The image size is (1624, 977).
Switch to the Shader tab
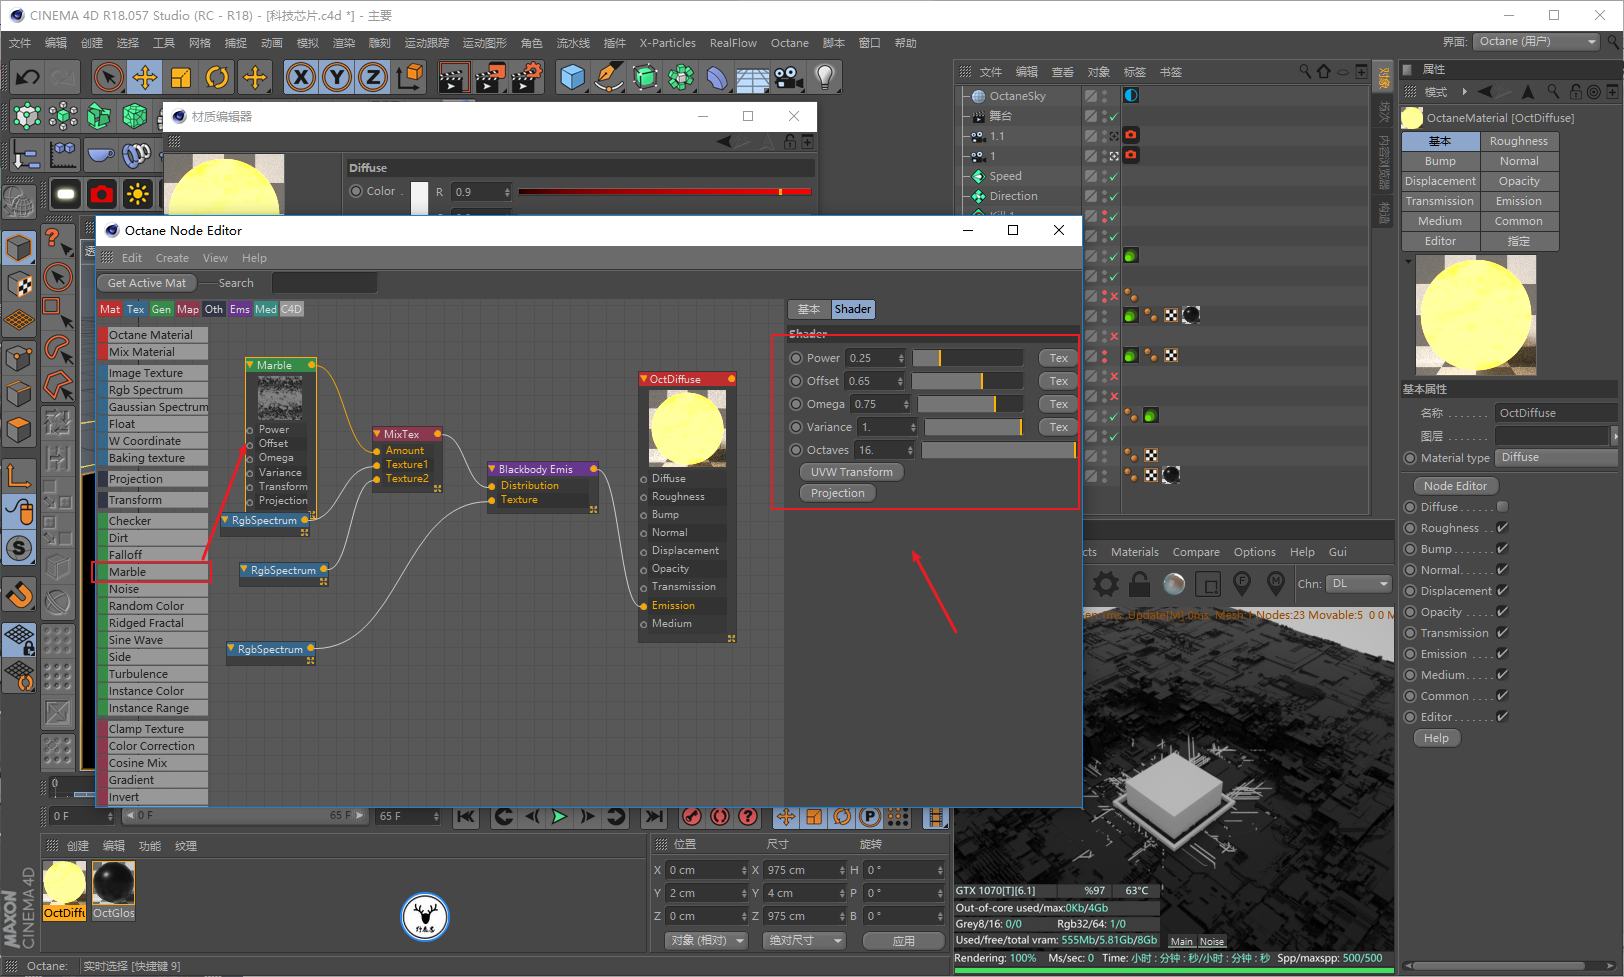tap(853, 310)
